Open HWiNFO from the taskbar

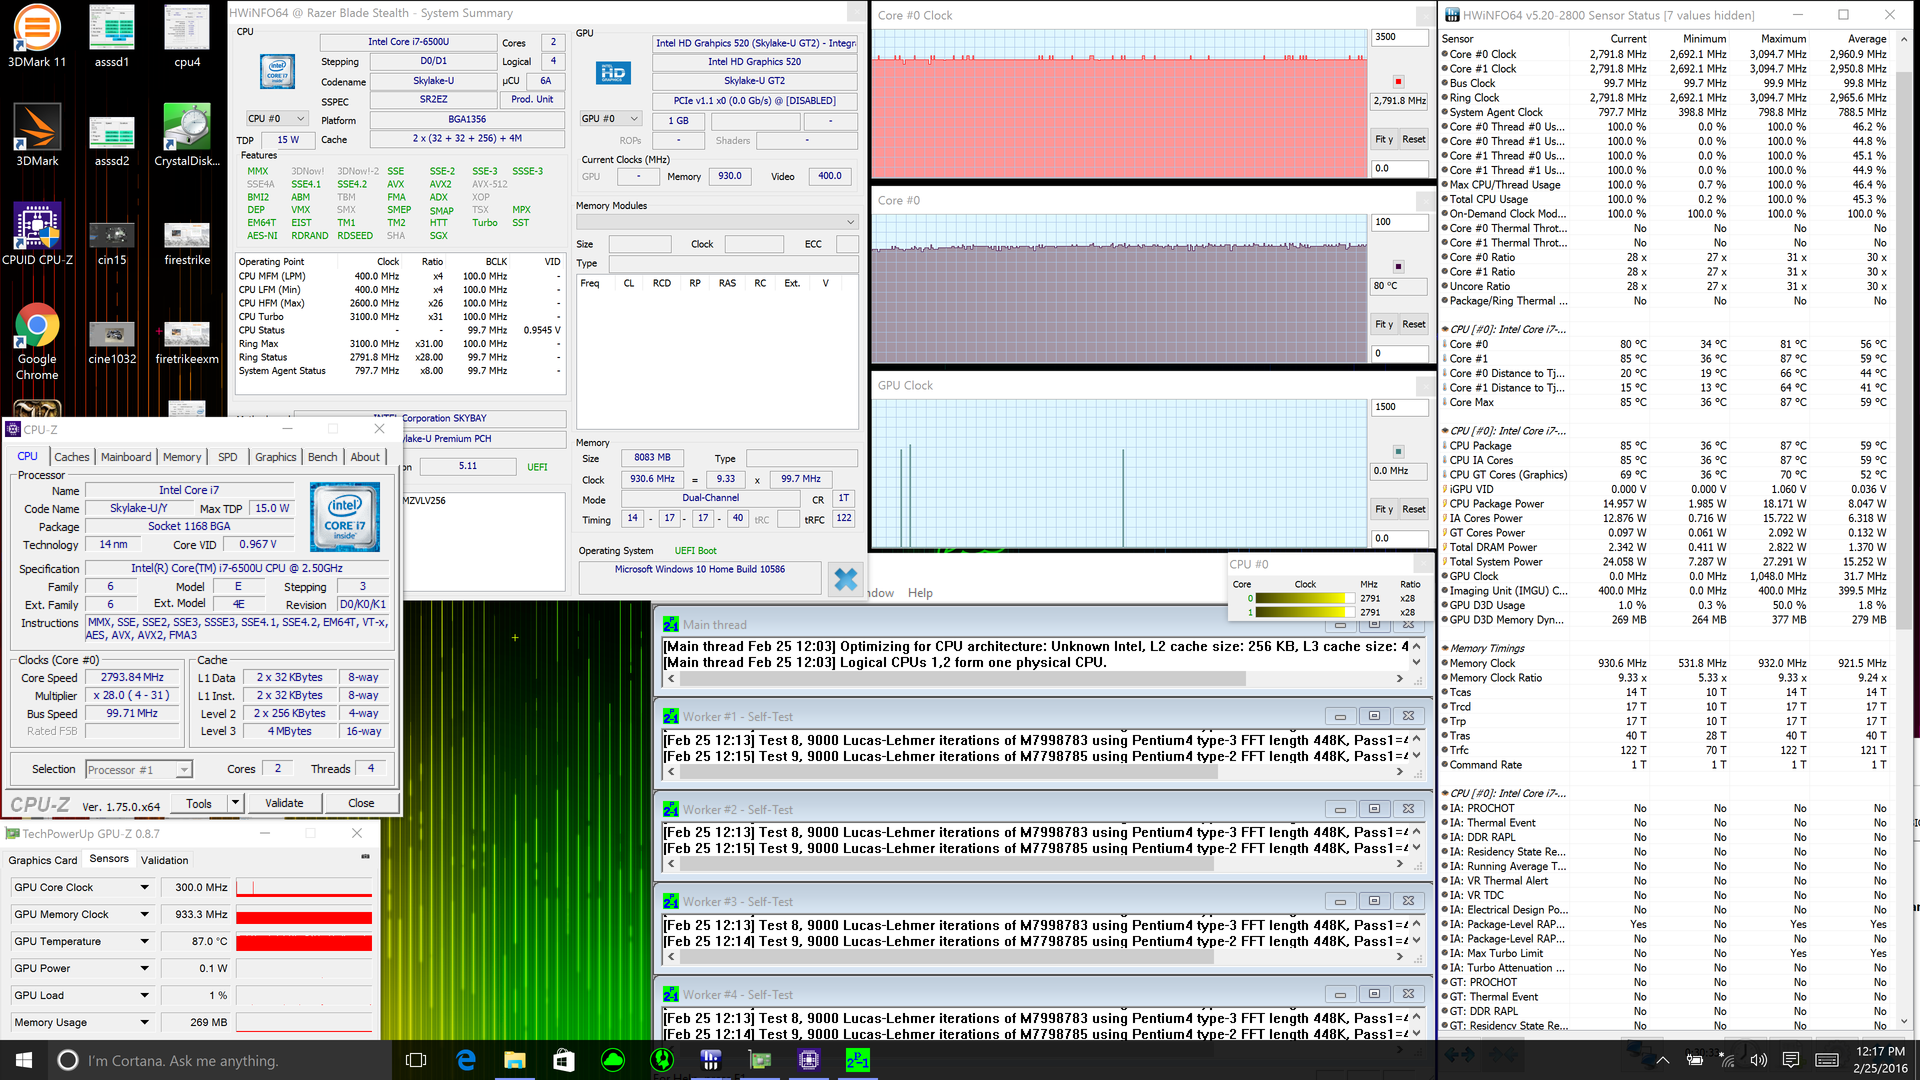click(x=710, y=1060)
